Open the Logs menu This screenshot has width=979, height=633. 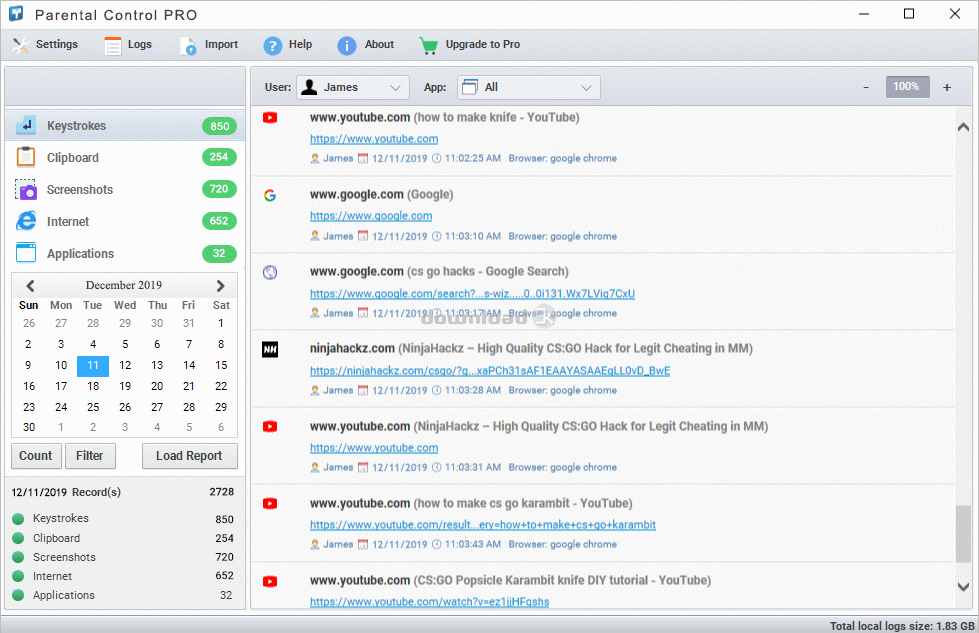click(129, 45)
